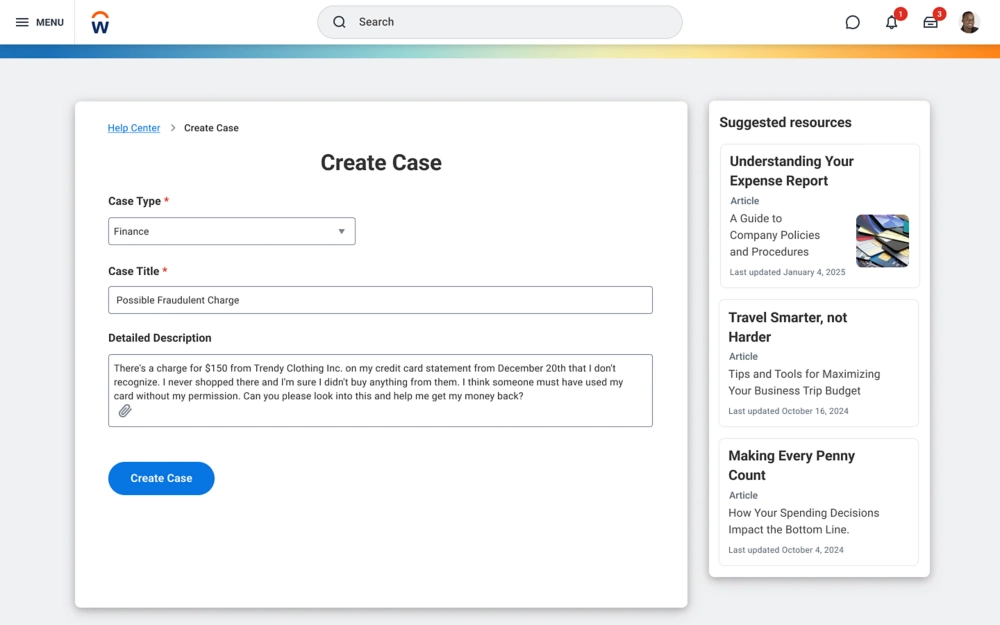Screen dimensions: 1000x625
Task: Open the Finance case type combo box
Action: (x=220, y=231)
